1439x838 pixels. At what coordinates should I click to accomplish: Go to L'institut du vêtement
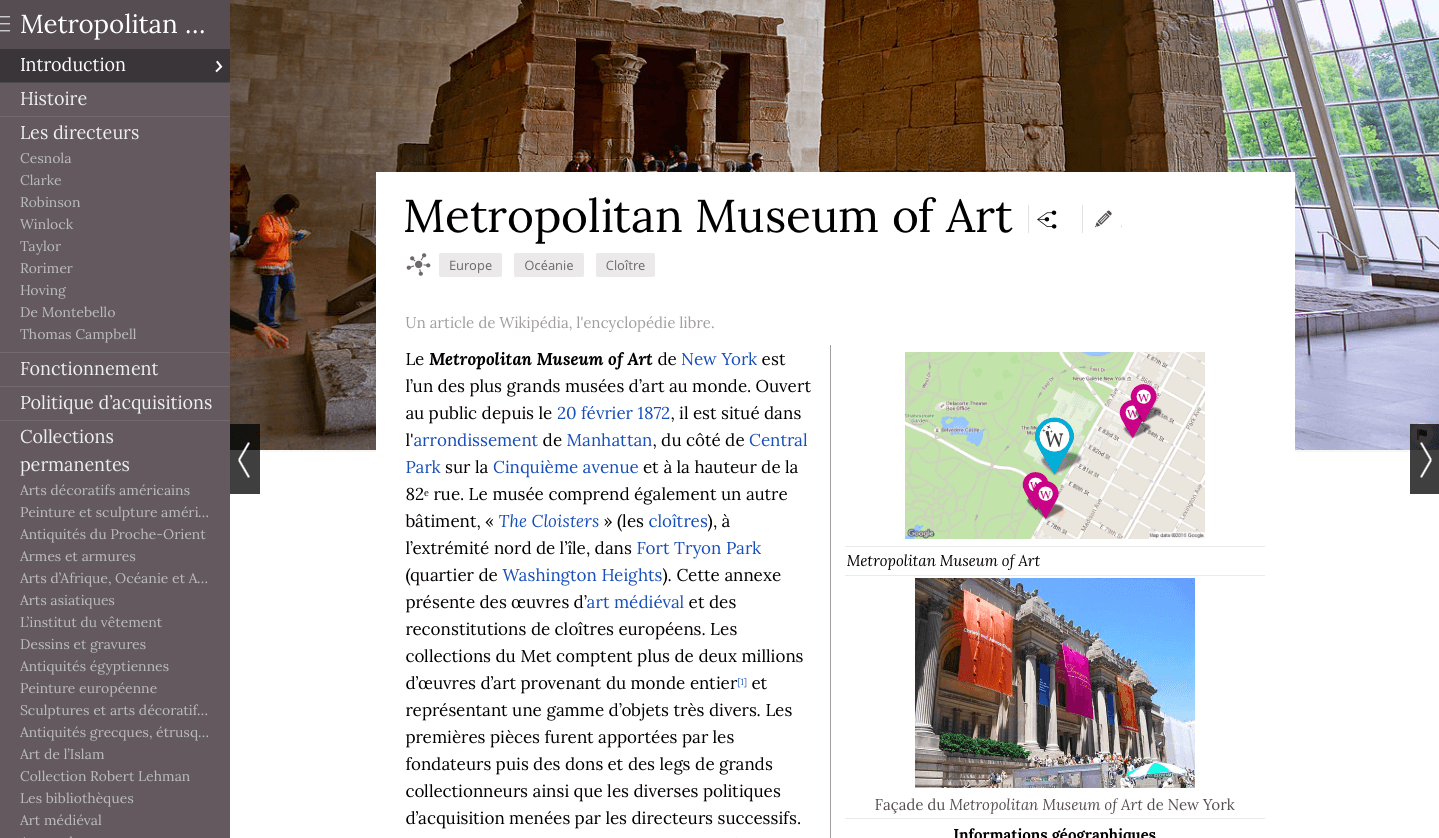tap(91, 622)
